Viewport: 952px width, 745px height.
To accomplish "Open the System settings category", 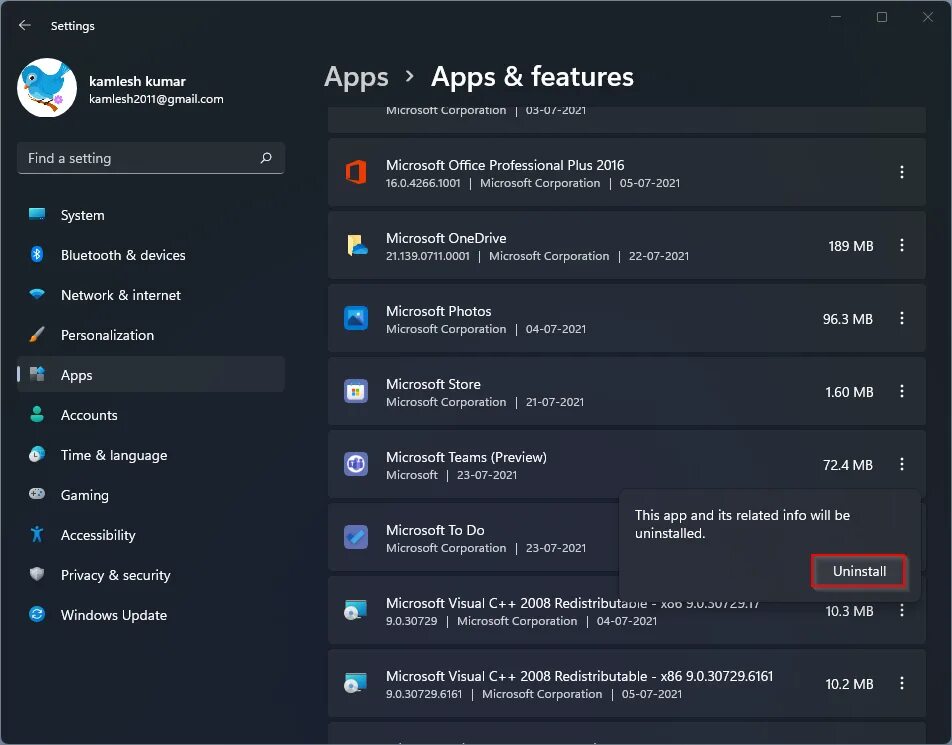I will coord(151,215).
